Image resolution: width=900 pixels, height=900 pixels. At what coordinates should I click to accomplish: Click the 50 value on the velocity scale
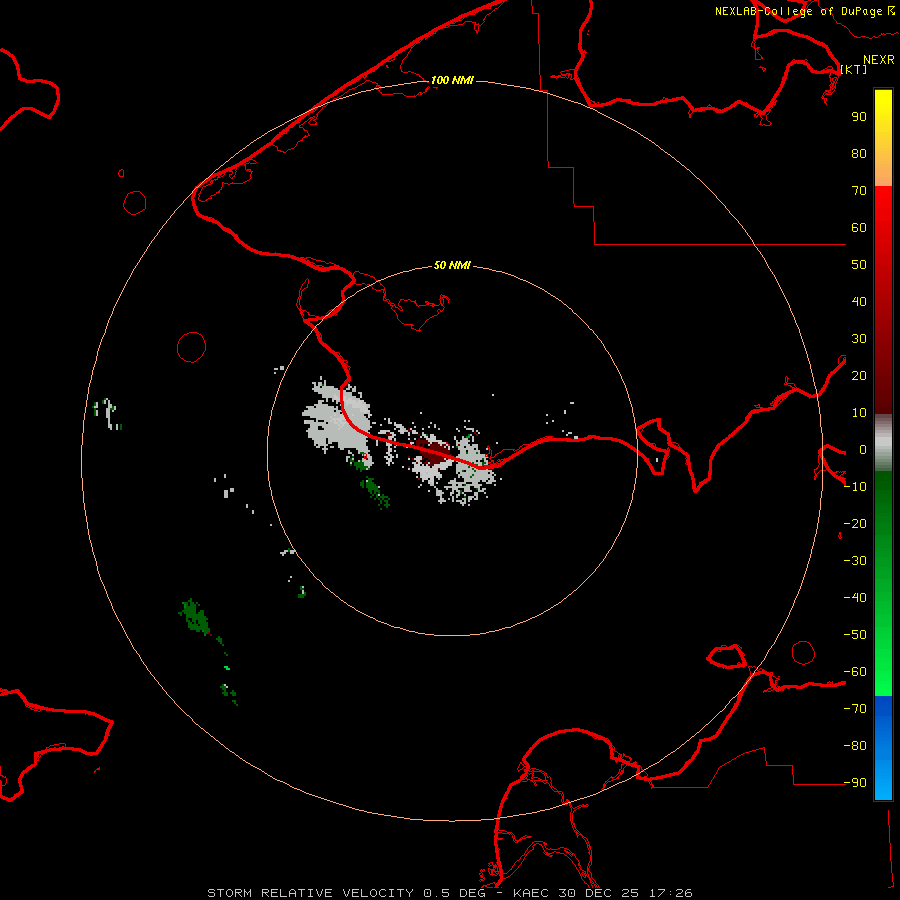point(859,265)
